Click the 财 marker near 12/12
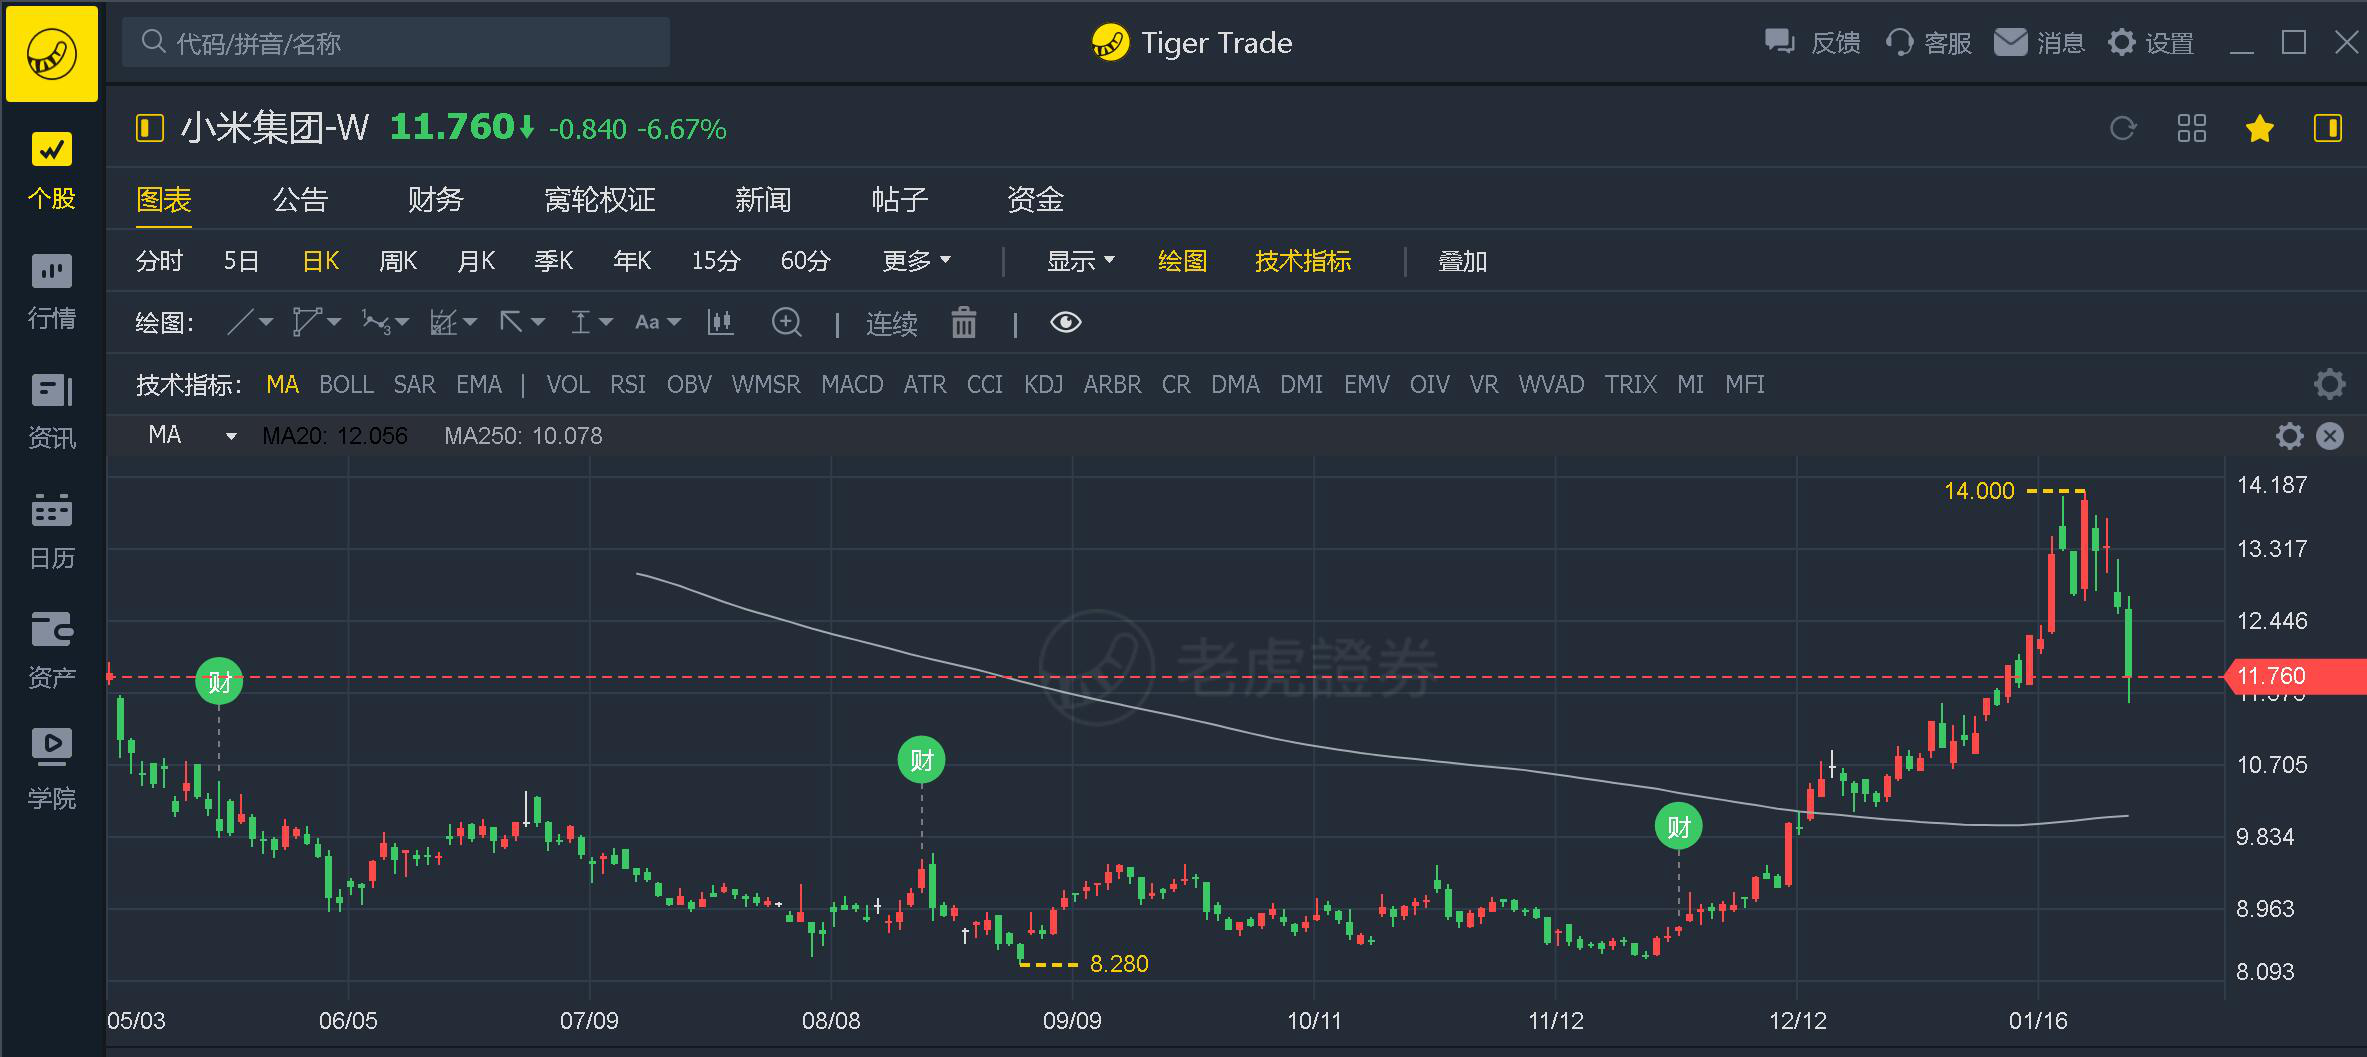2367x1057 pixels. 1678,826
